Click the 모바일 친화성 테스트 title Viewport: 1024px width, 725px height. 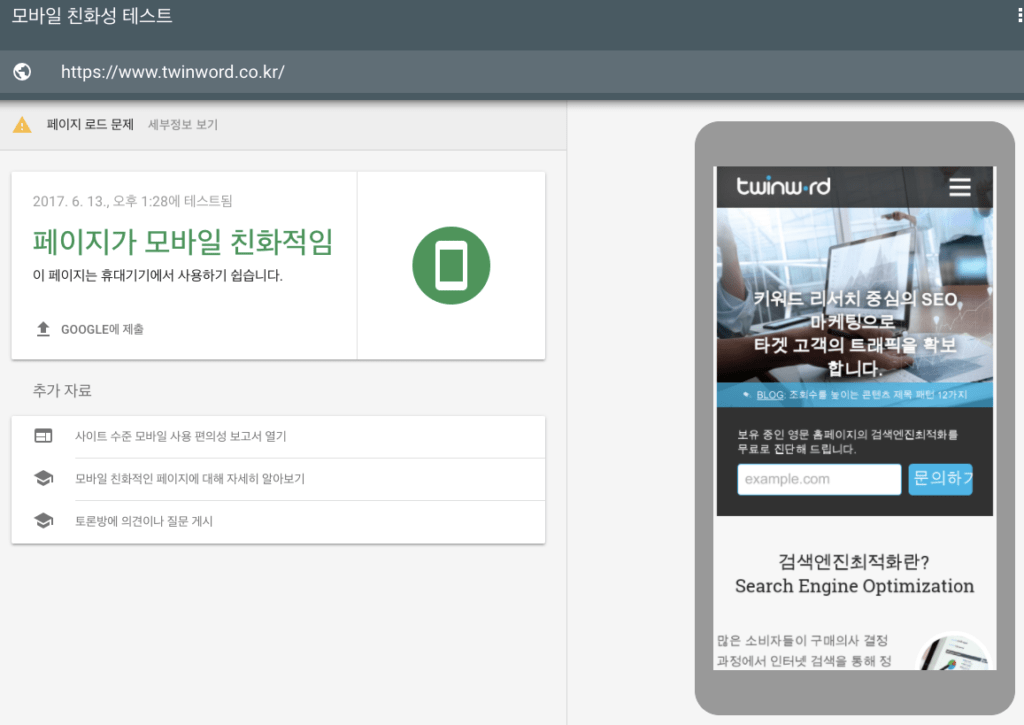click(92, 16)
